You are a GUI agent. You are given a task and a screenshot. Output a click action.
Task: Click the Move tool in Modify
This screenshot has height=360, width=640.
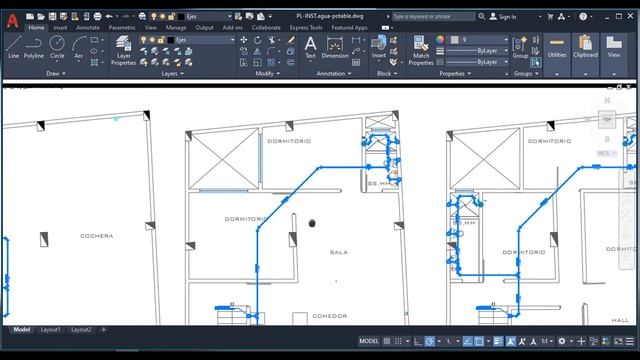[x=244, y=40]
